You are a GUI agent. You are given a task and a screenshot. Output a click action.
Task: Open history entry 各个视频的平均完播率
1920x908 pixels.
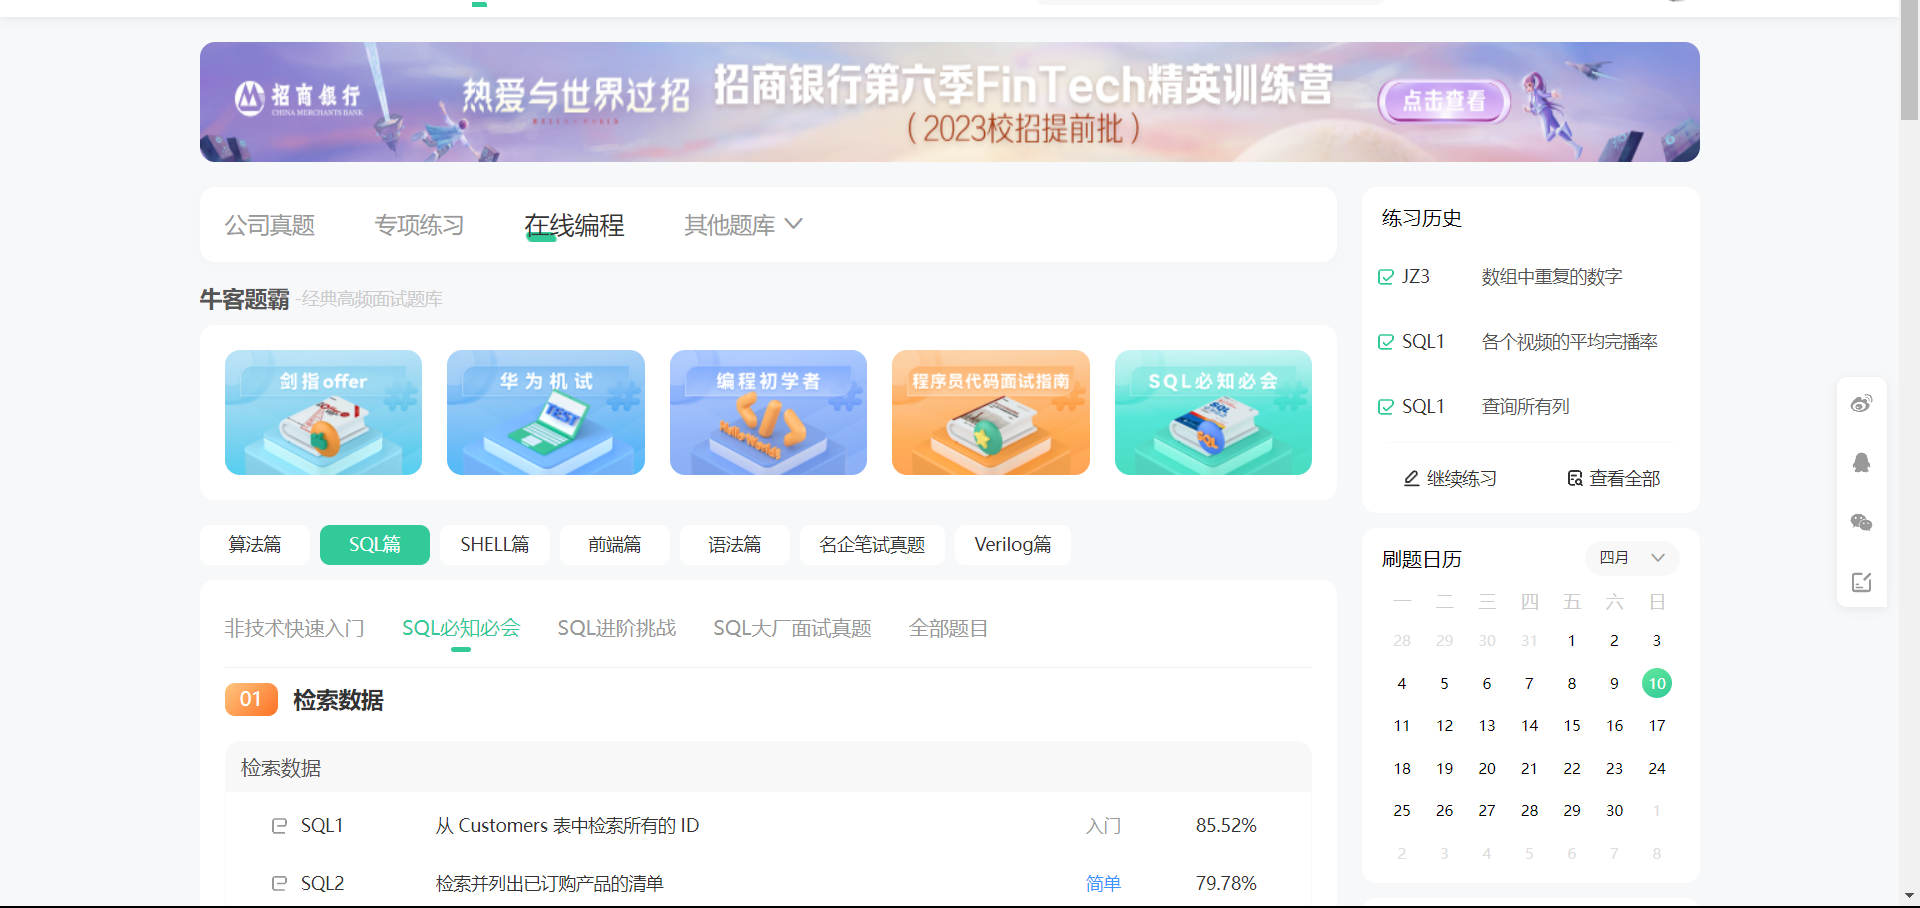(x=1570, y=342)
